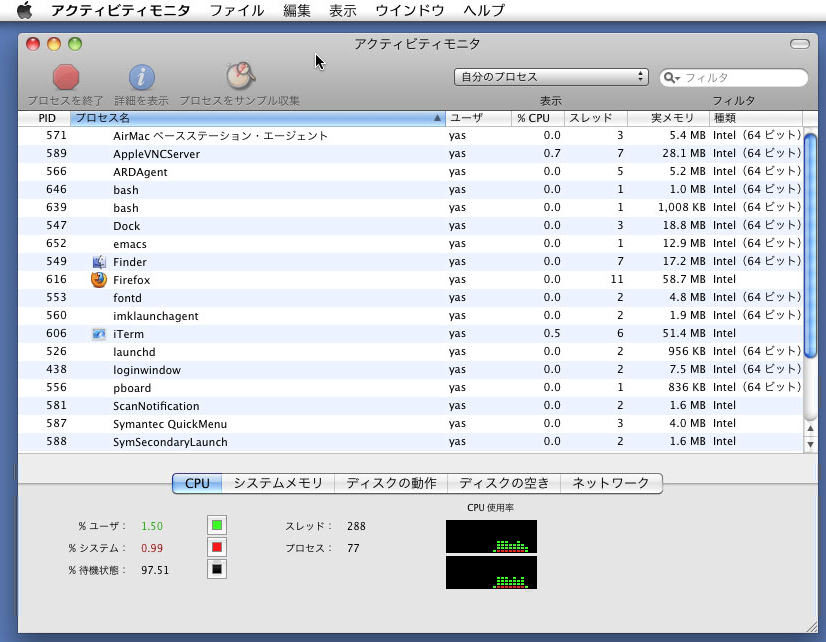Image resolution: width=826 pixels, height=642 pixels.
Task: Click the プロセス count 77
Action: [x=353, y=548]
